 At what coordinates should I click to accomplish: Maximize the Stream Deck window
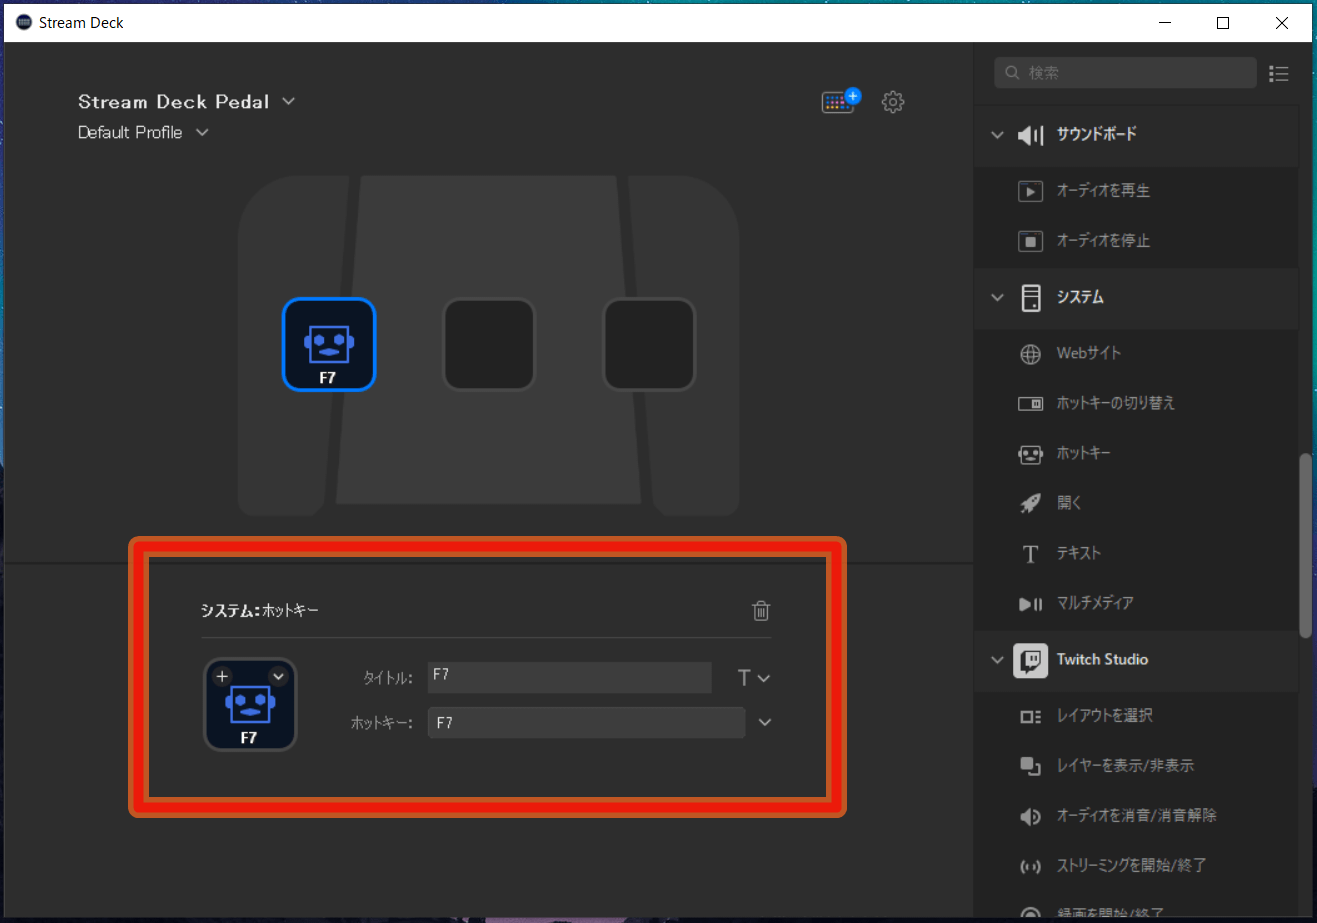pos(1222,23)
